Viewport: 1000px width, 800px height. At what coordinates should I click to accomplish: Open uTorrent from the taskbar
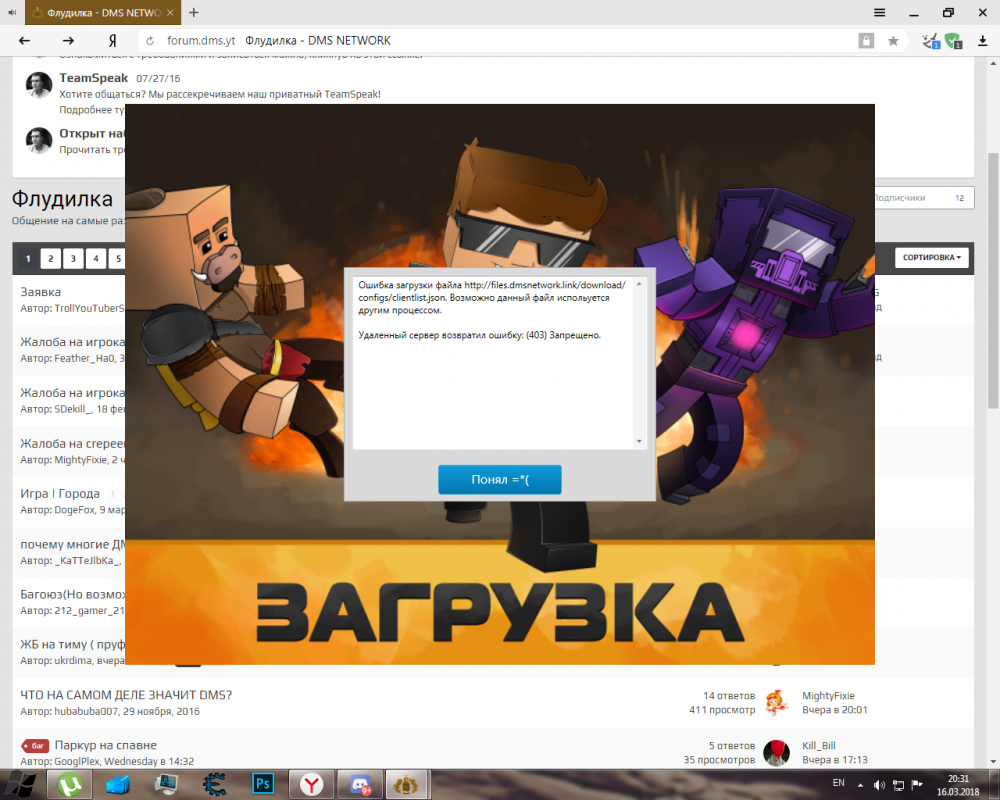pyautogui.click(x=72, y=783)
